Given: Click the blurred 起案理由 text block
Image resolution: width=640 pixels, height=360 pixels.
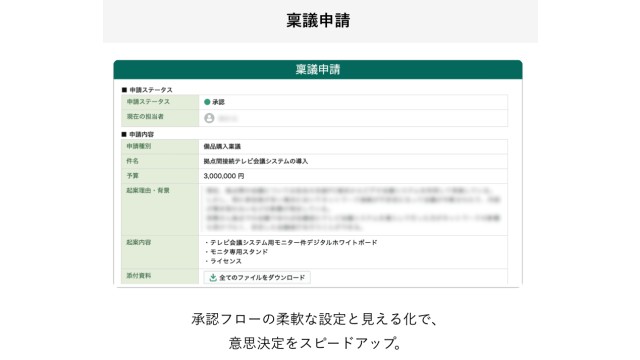Looking at the screenshot, I should 353,209.
